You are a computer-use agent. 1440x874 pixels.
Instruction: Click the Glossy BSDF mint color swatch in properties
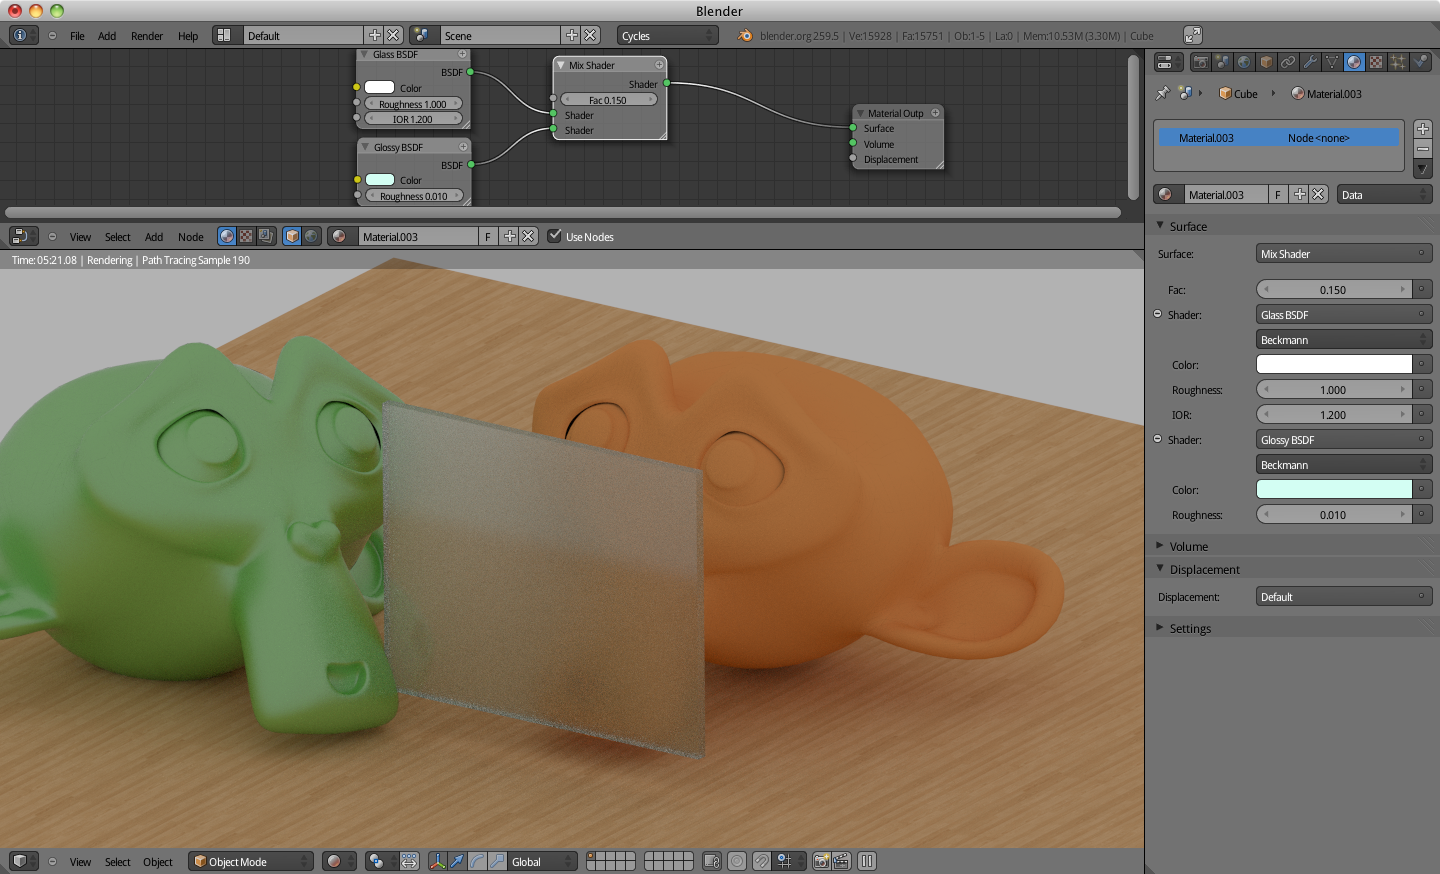[1334, 490]
